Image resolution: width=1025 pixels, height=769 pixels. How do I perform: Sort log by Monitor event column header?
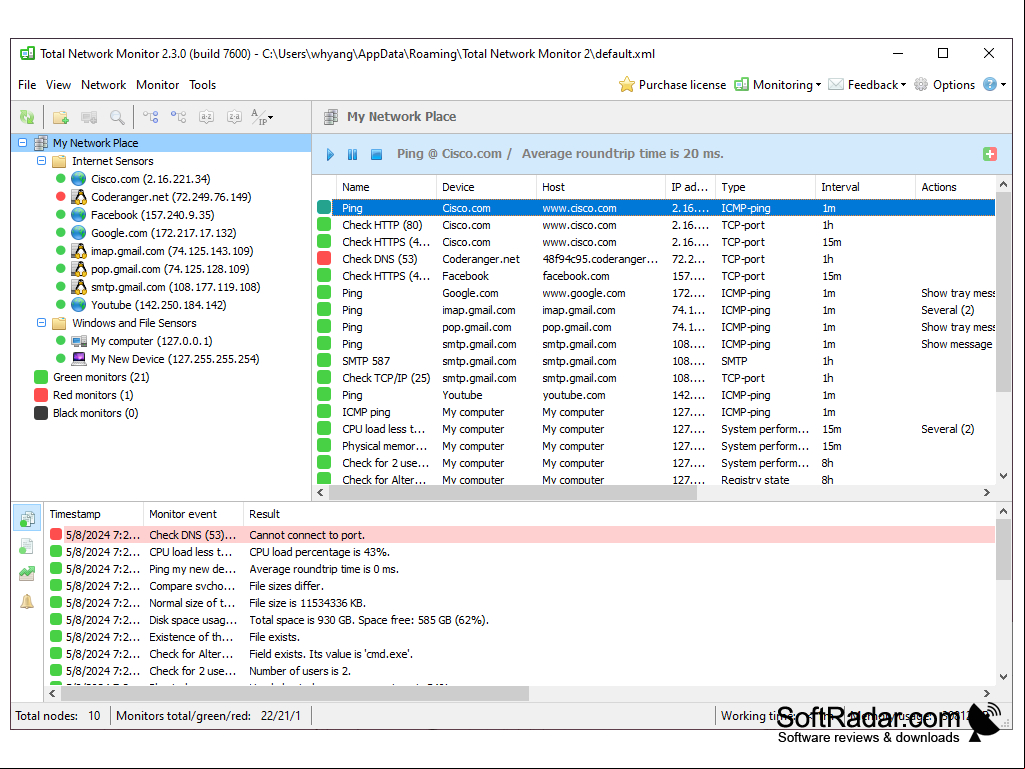click(x=193, y=514)
